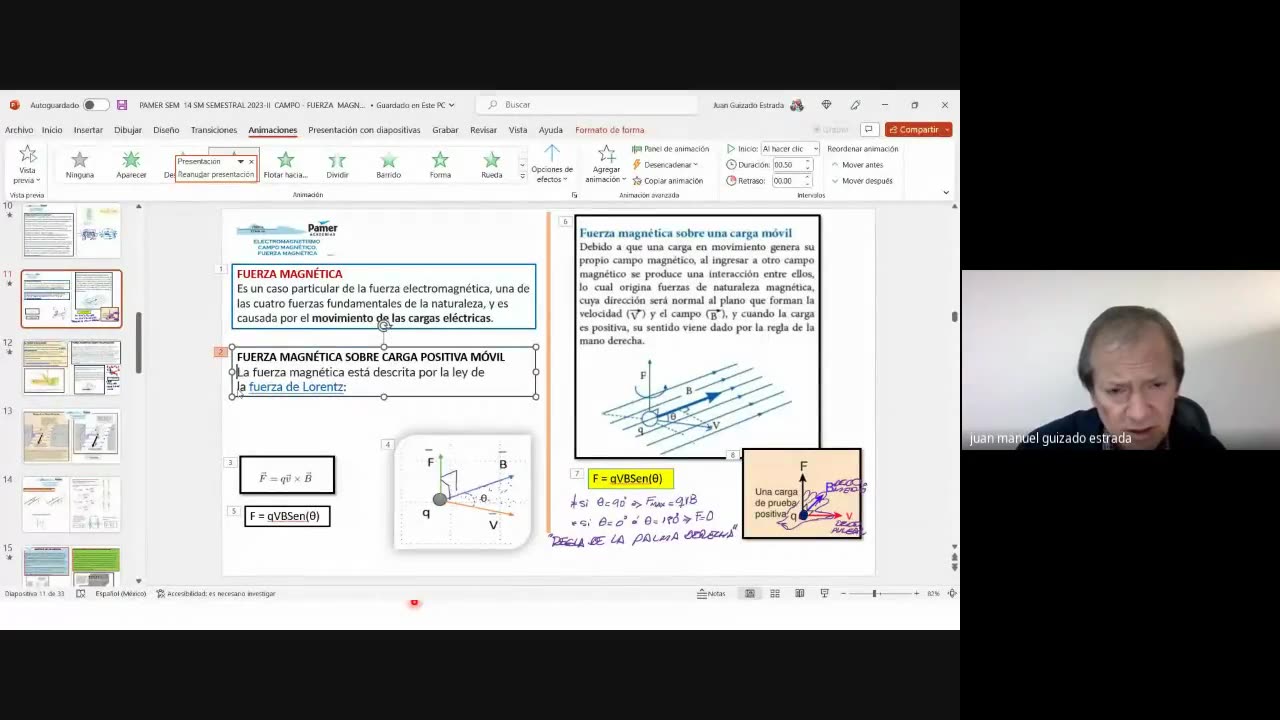Switch to the Grabar tab
1280x720 pixels.
pos(445,130)
